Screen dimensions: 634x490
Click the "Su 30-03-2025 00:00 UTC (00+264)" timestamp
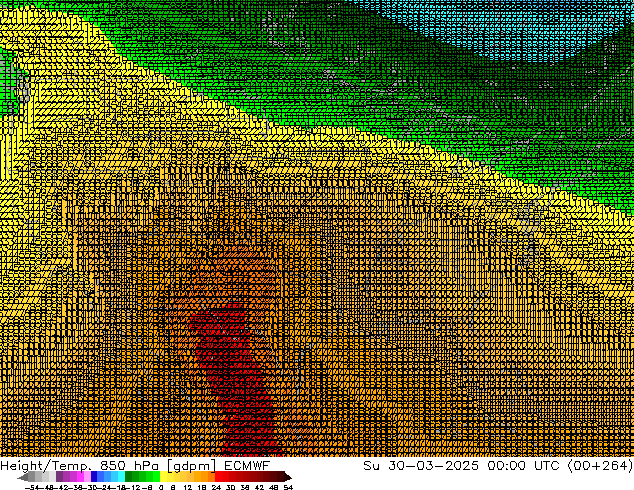click(498, 465)
